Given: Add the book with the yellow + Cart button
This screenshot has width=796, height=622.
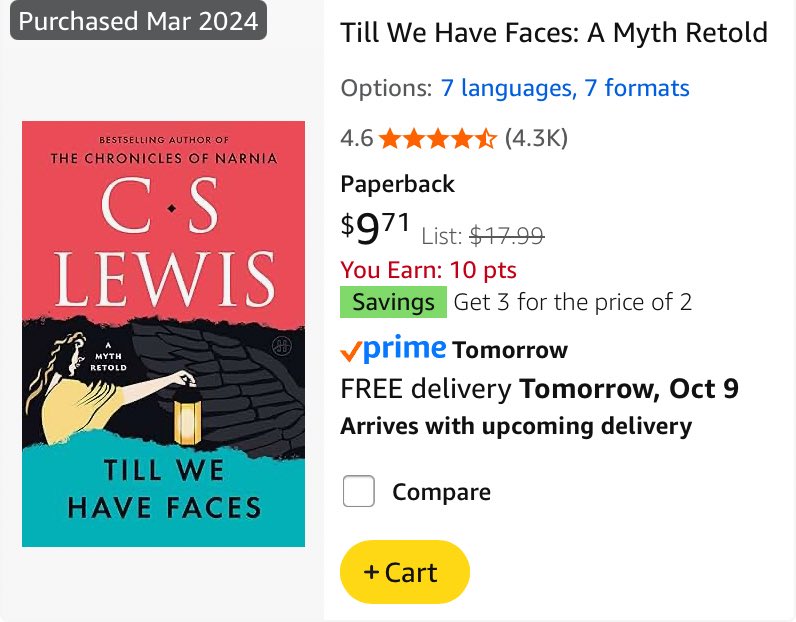Looking at the screenshot, I should [405, 572].
